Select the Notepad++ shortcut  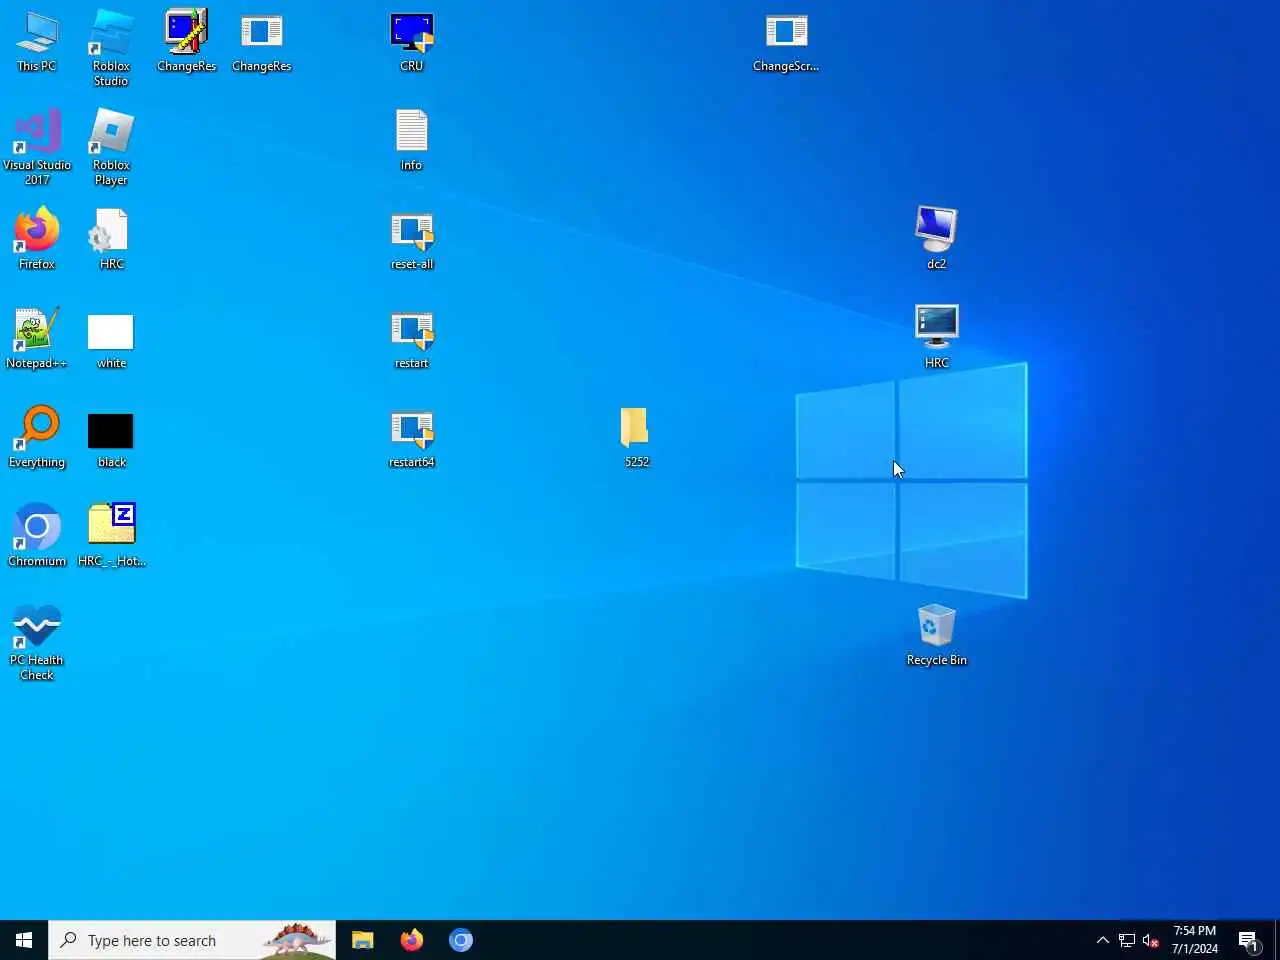coord(37,339)
